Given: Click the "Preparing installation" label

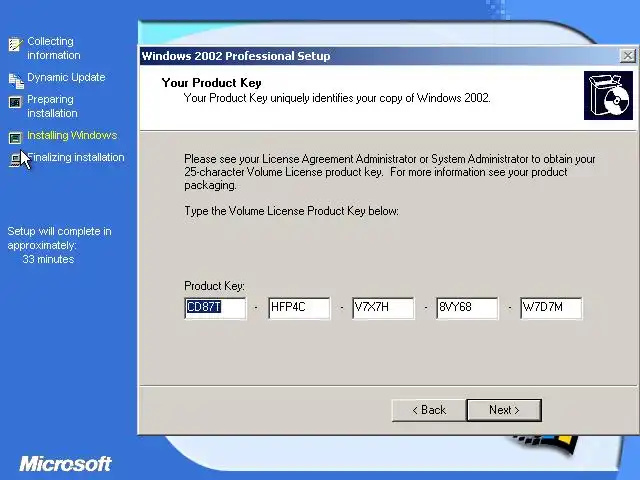Looking at the screenshot, I should pyautogui.click(x=52, y=106).
